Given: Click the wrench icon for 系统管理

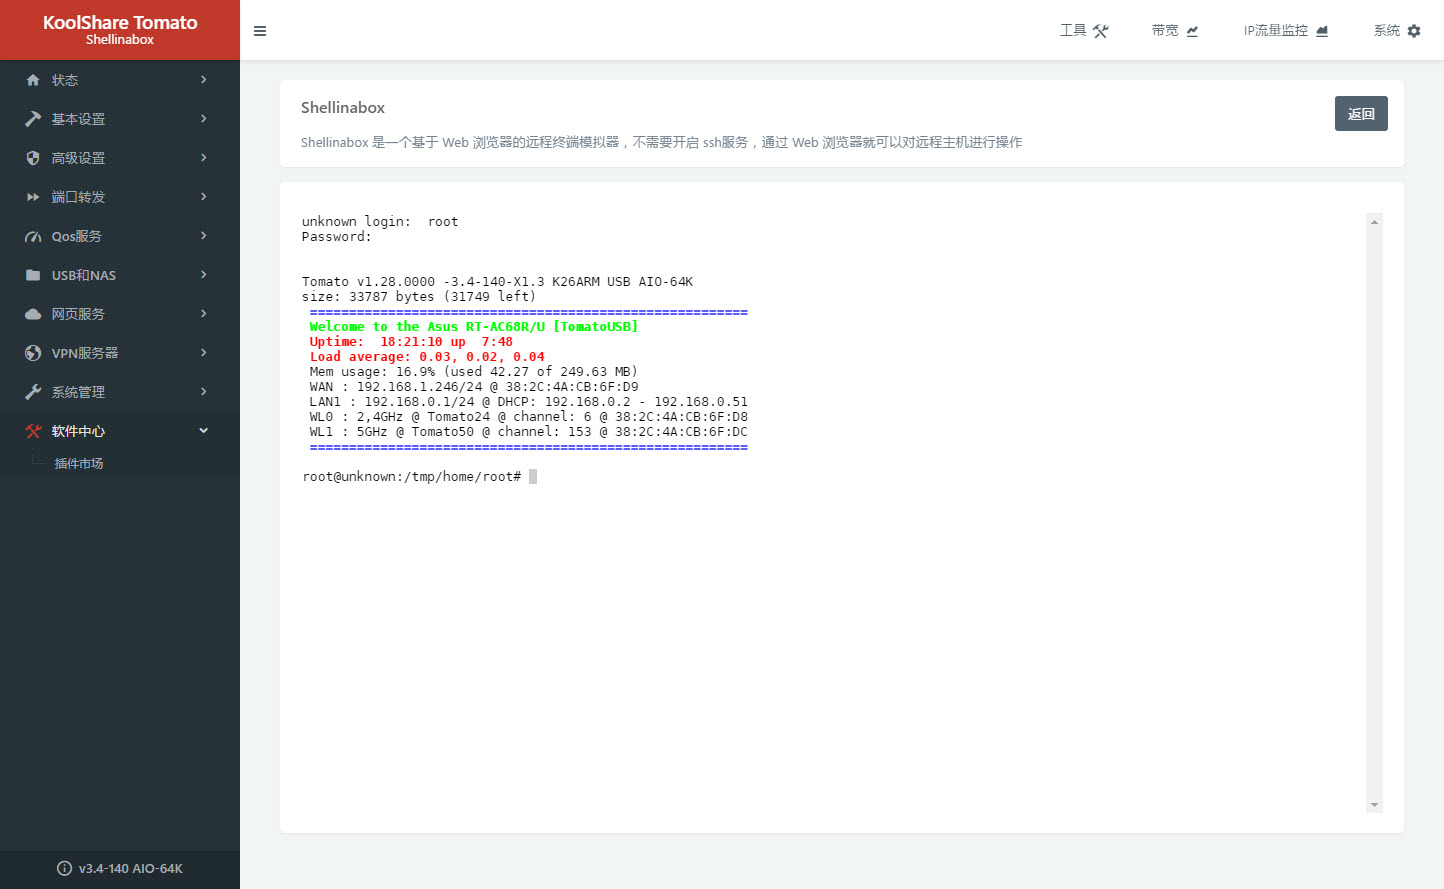Looking at the screenshot, I should [33, 392].
